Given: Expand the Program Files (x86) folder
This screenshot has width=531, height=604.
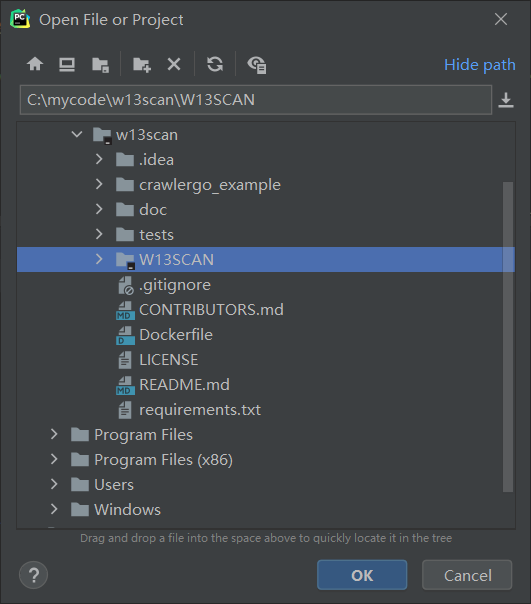Looking at the screenshot, I should (54, 459).
